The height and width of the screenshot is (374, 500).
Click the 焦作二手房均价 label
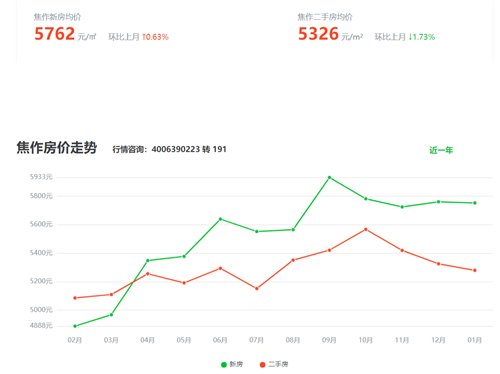tap(325, 17)
